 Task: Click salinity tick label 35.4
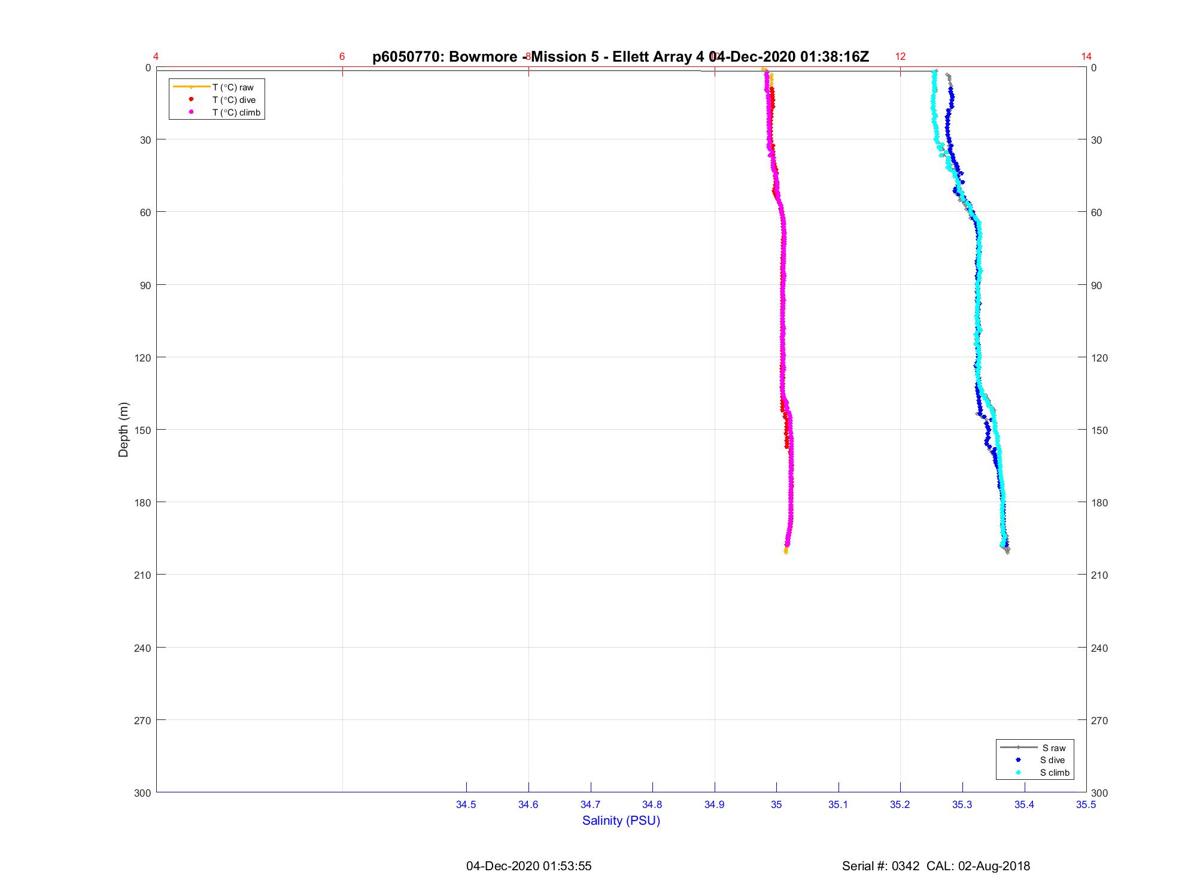1024,804
